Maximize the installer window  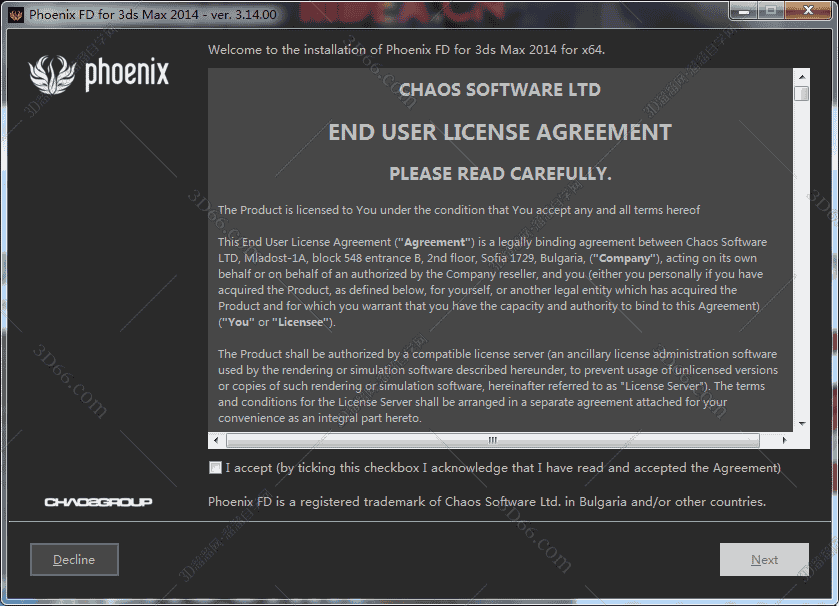[770, 11]
